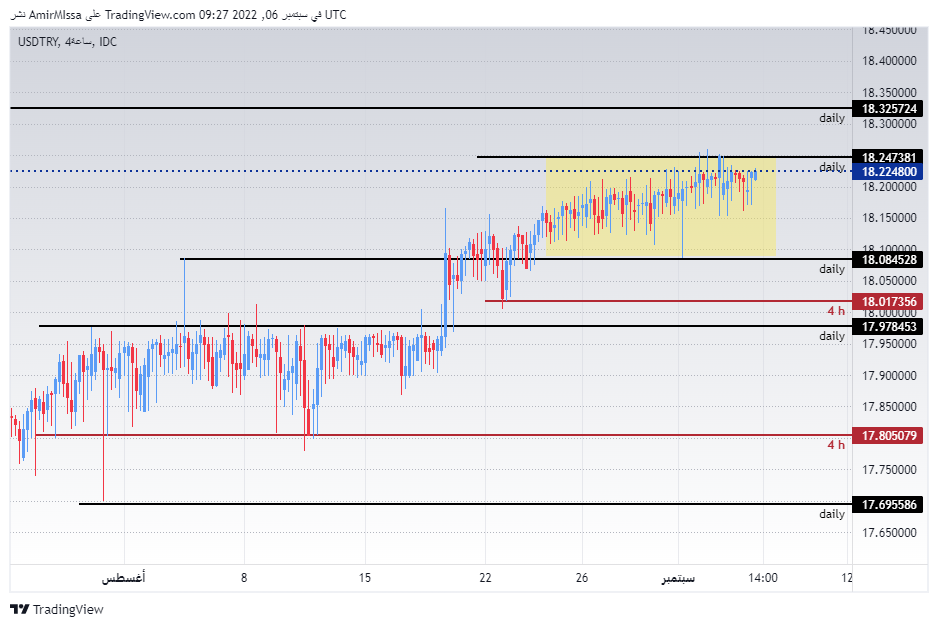Viewport: 938px width, 627px height.
Task: Click the 17.750000 value on the price axis
Action: coord(889,470)
